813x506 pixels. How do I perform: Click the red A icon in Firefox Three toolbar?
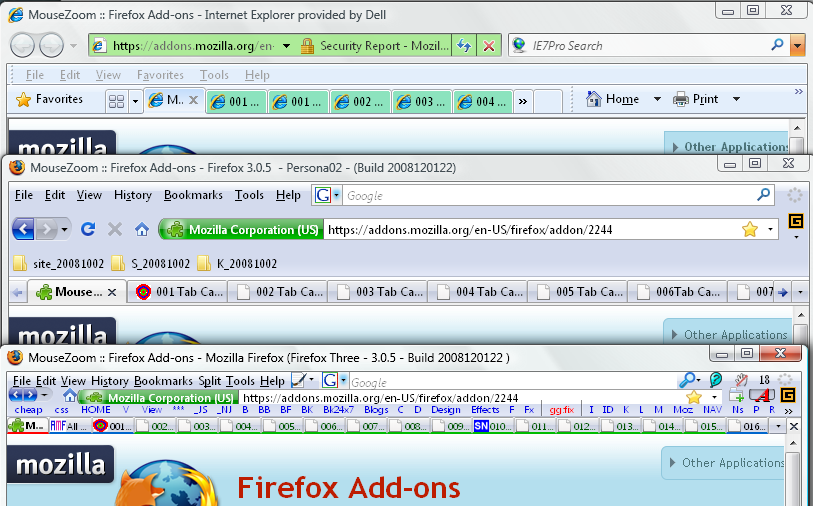761,396
